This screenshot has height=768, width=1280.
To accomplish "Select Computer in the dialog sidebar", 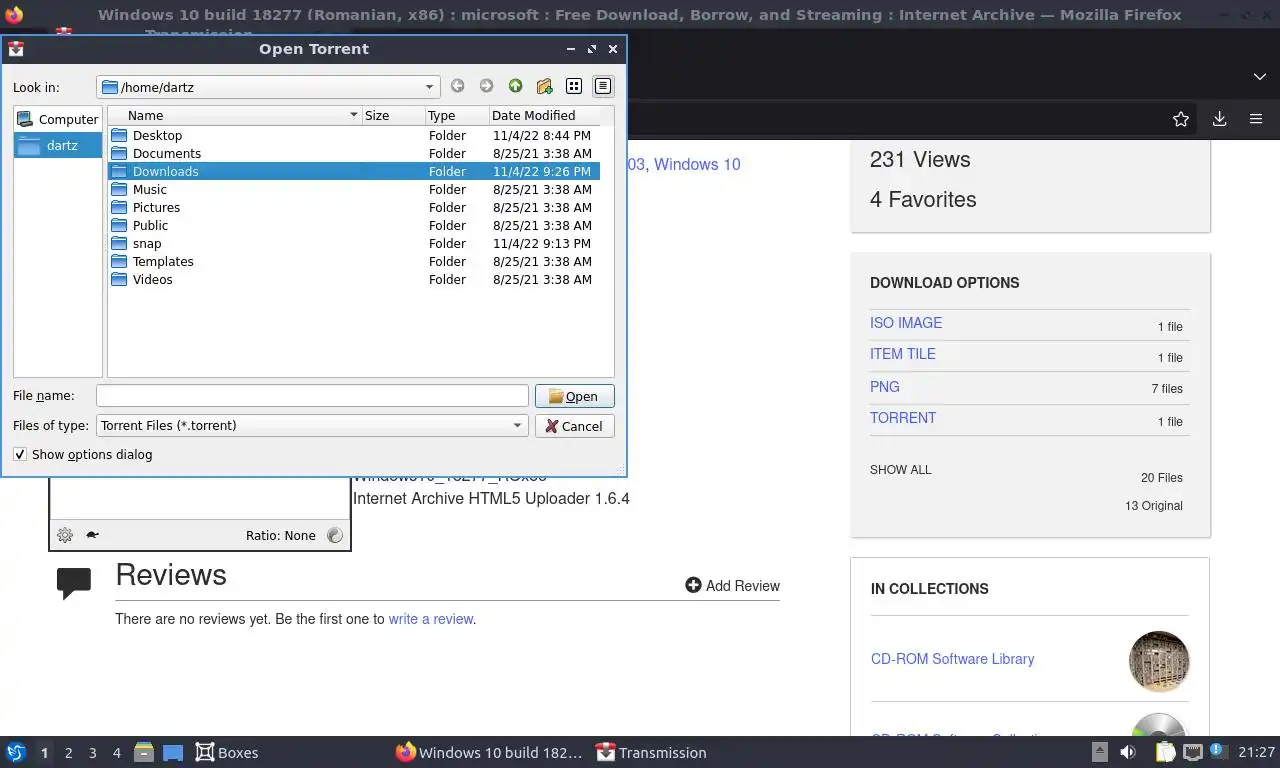I will [x=58, y=119].
